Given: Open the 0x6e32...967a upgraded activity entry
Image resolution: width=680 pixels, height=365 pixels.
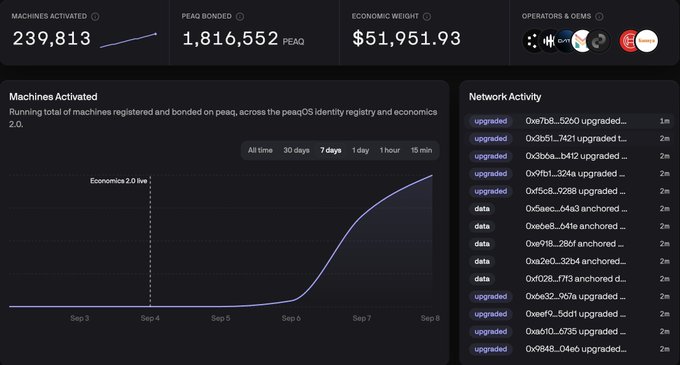Looking at the screenshot, I should pos(569,297).
